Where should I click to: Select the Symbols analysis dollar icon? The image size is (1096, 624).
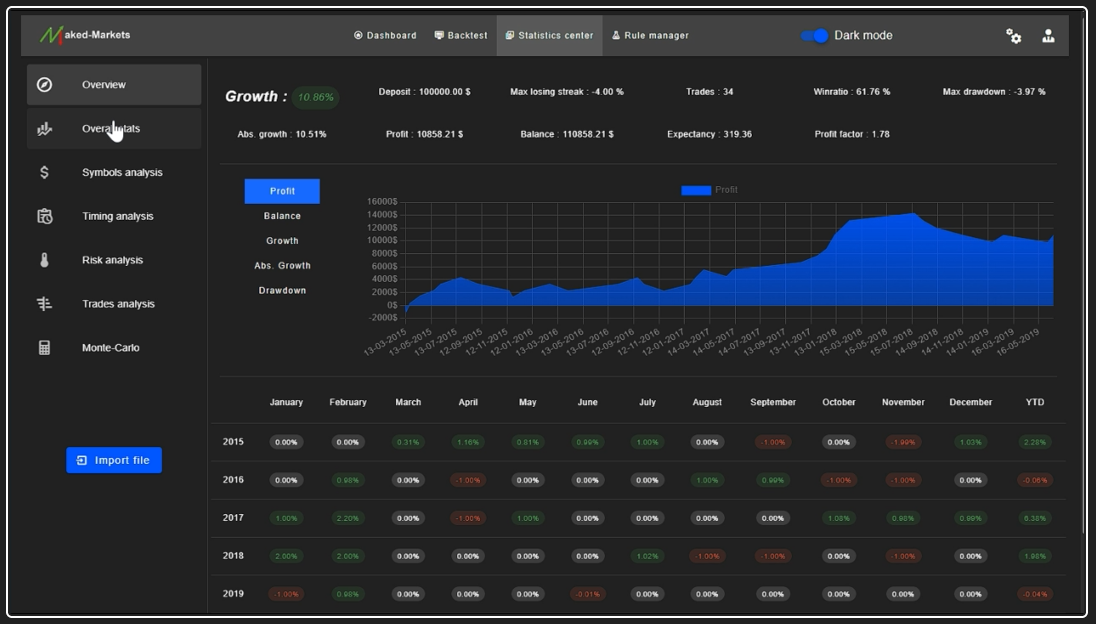[44, 172]
